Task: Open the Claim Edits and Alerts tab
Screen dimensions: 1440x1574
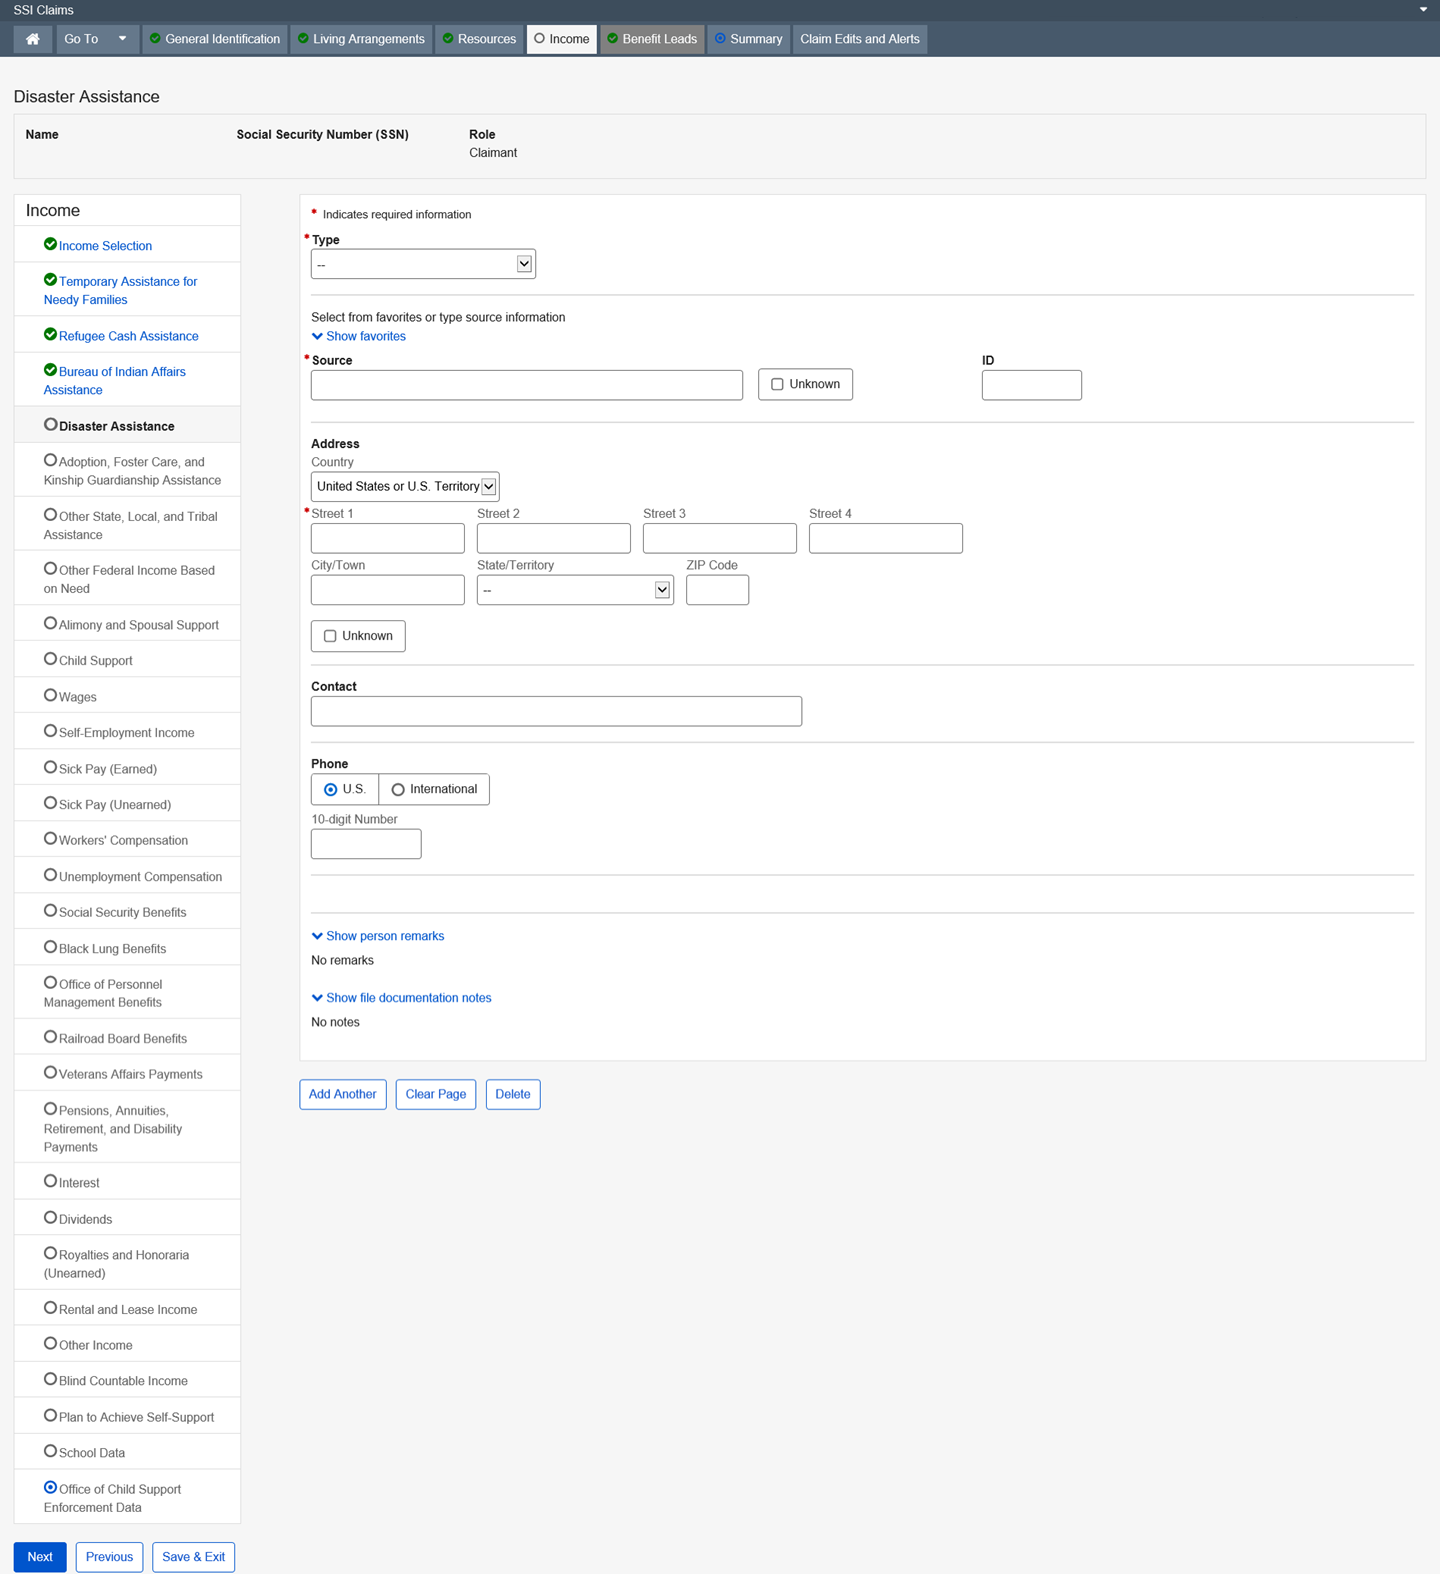Action: (859, 39)
